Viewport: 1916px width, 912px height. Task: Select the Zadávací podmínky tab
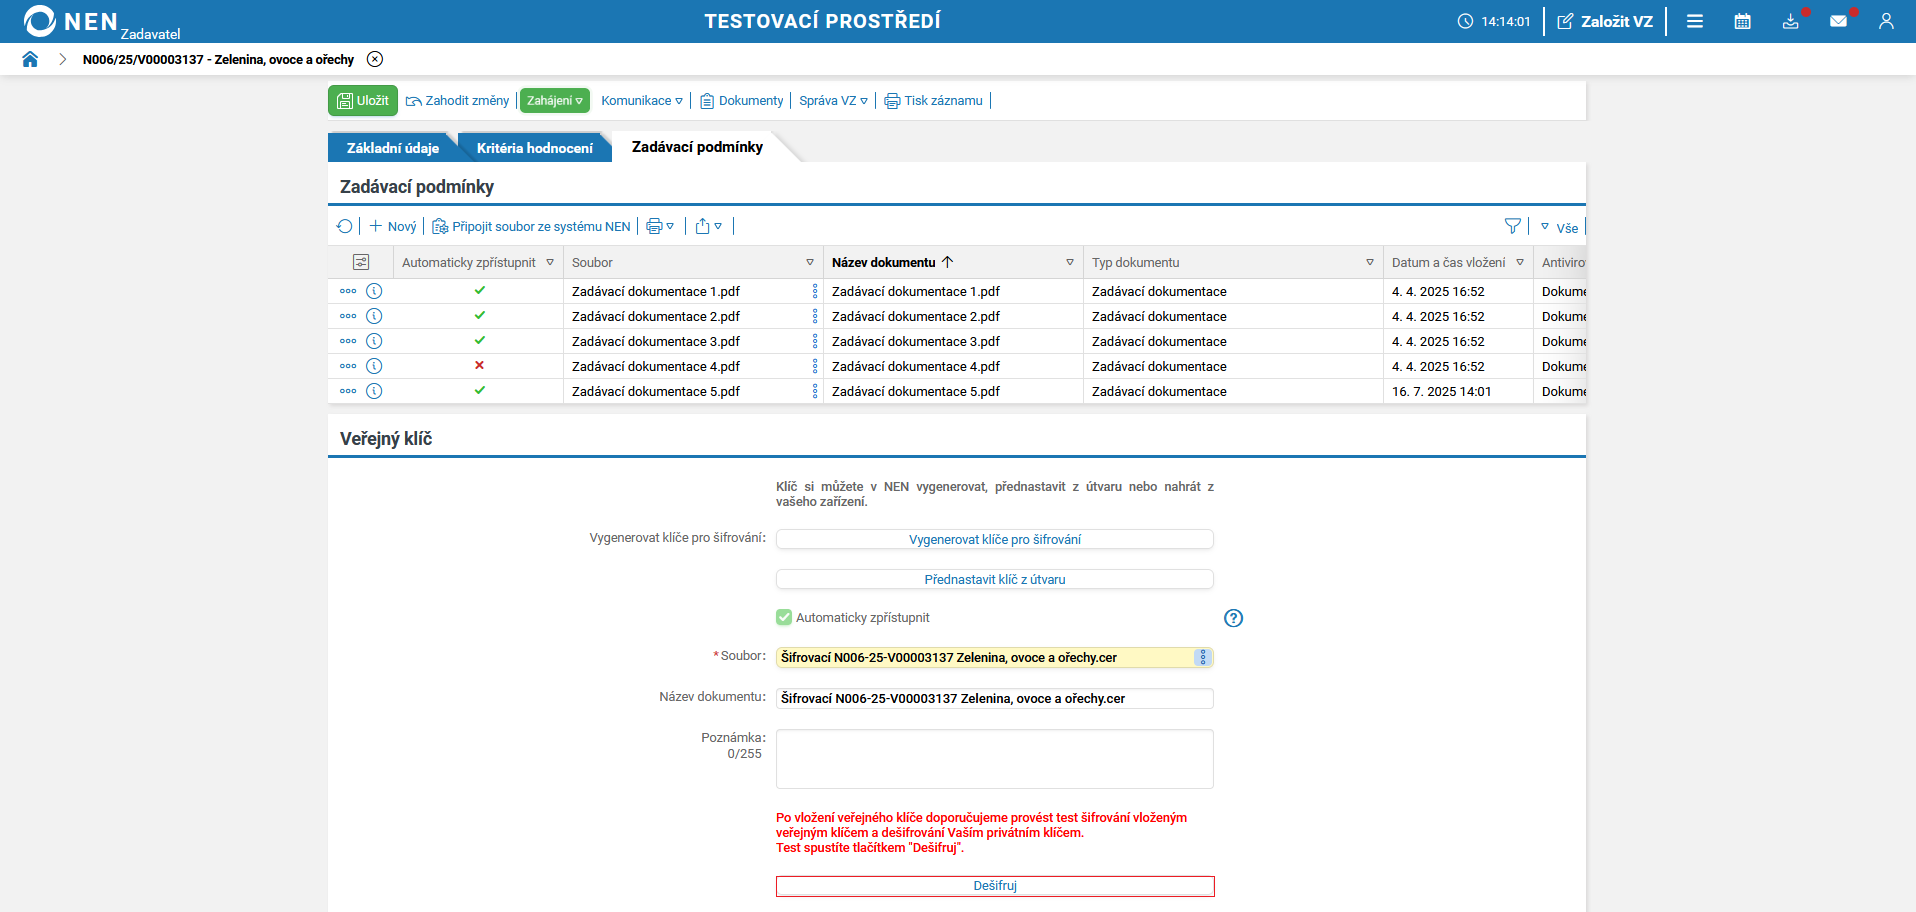[x=697, y=147]
